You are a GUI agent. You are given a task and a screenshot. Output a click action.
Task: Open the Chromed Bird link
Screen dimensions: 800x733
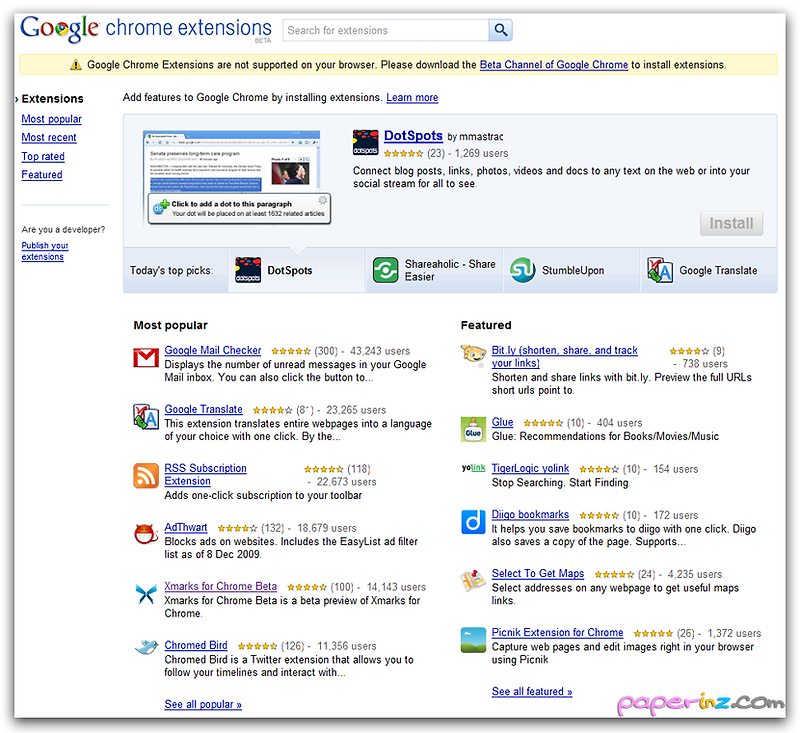pyautogui.click(x=196, y=645)
